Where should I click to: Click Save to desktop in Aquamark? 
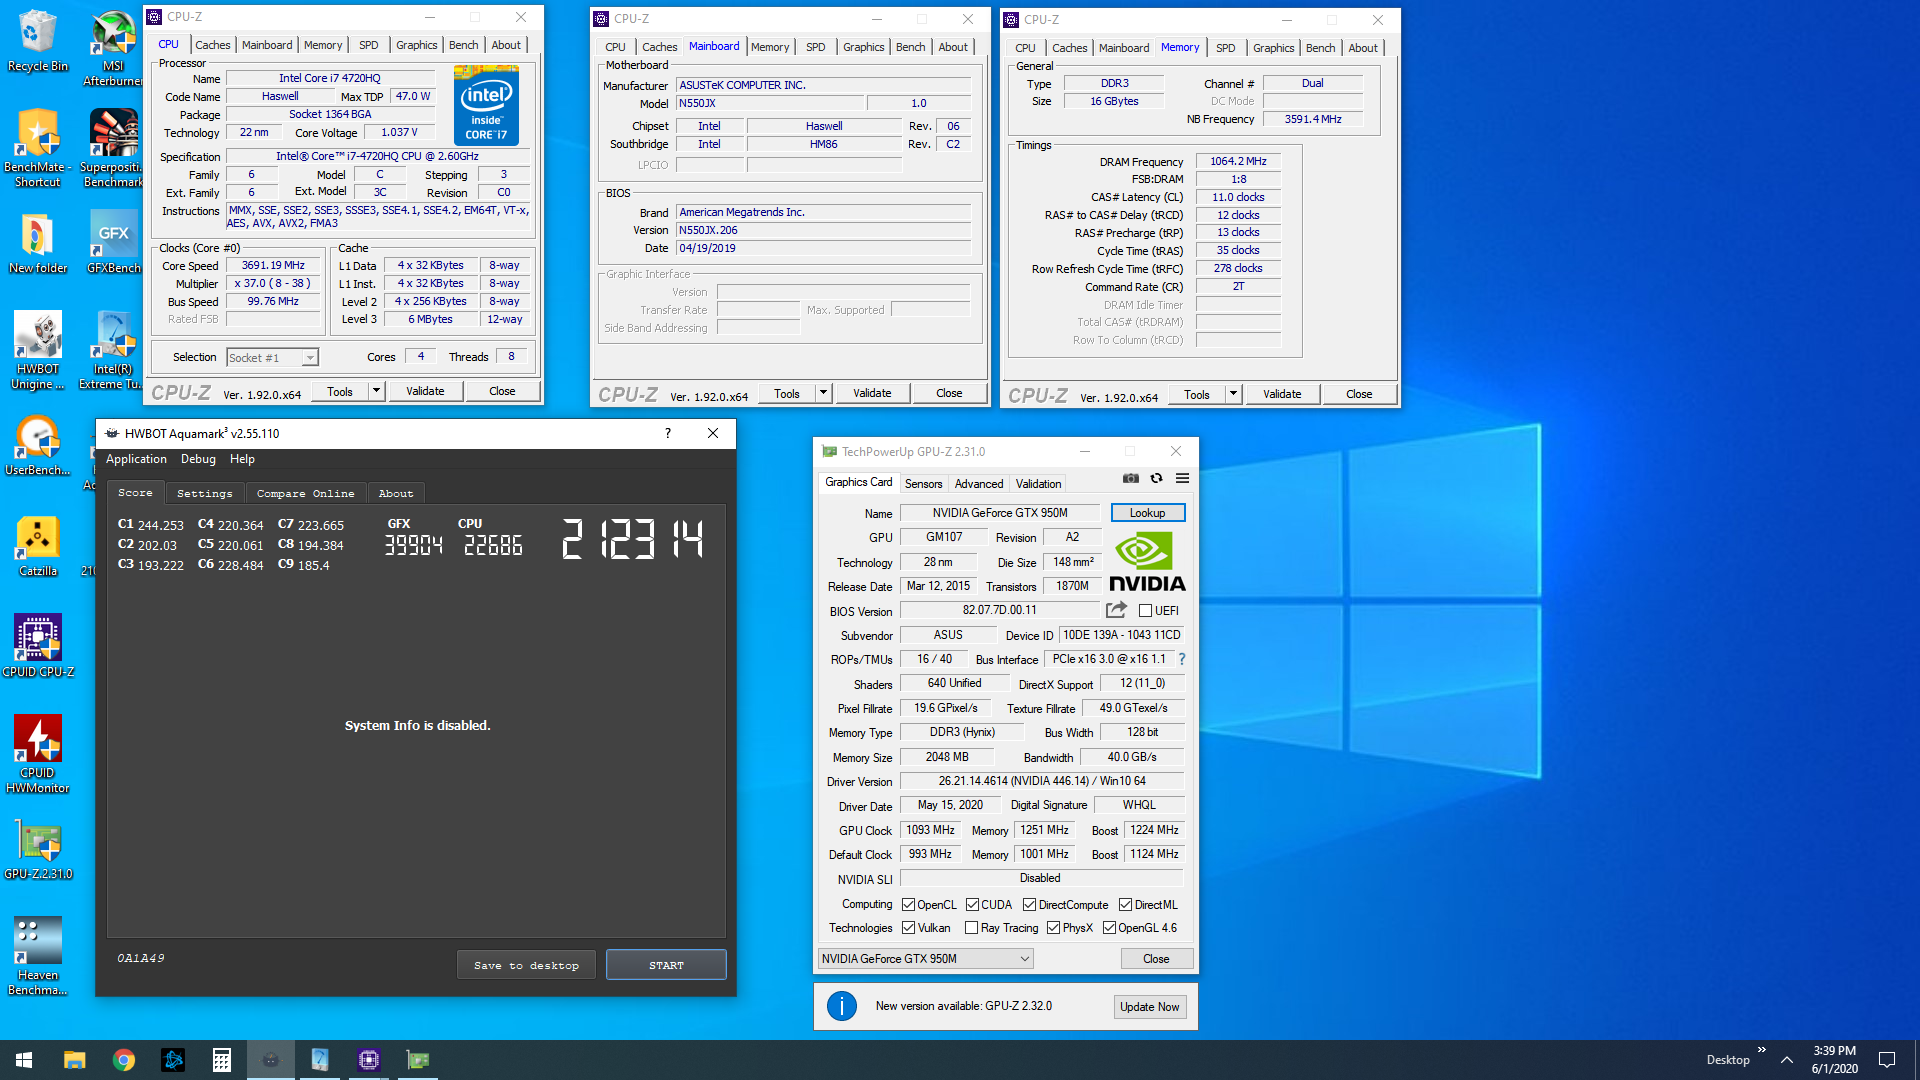coord(526,965)
